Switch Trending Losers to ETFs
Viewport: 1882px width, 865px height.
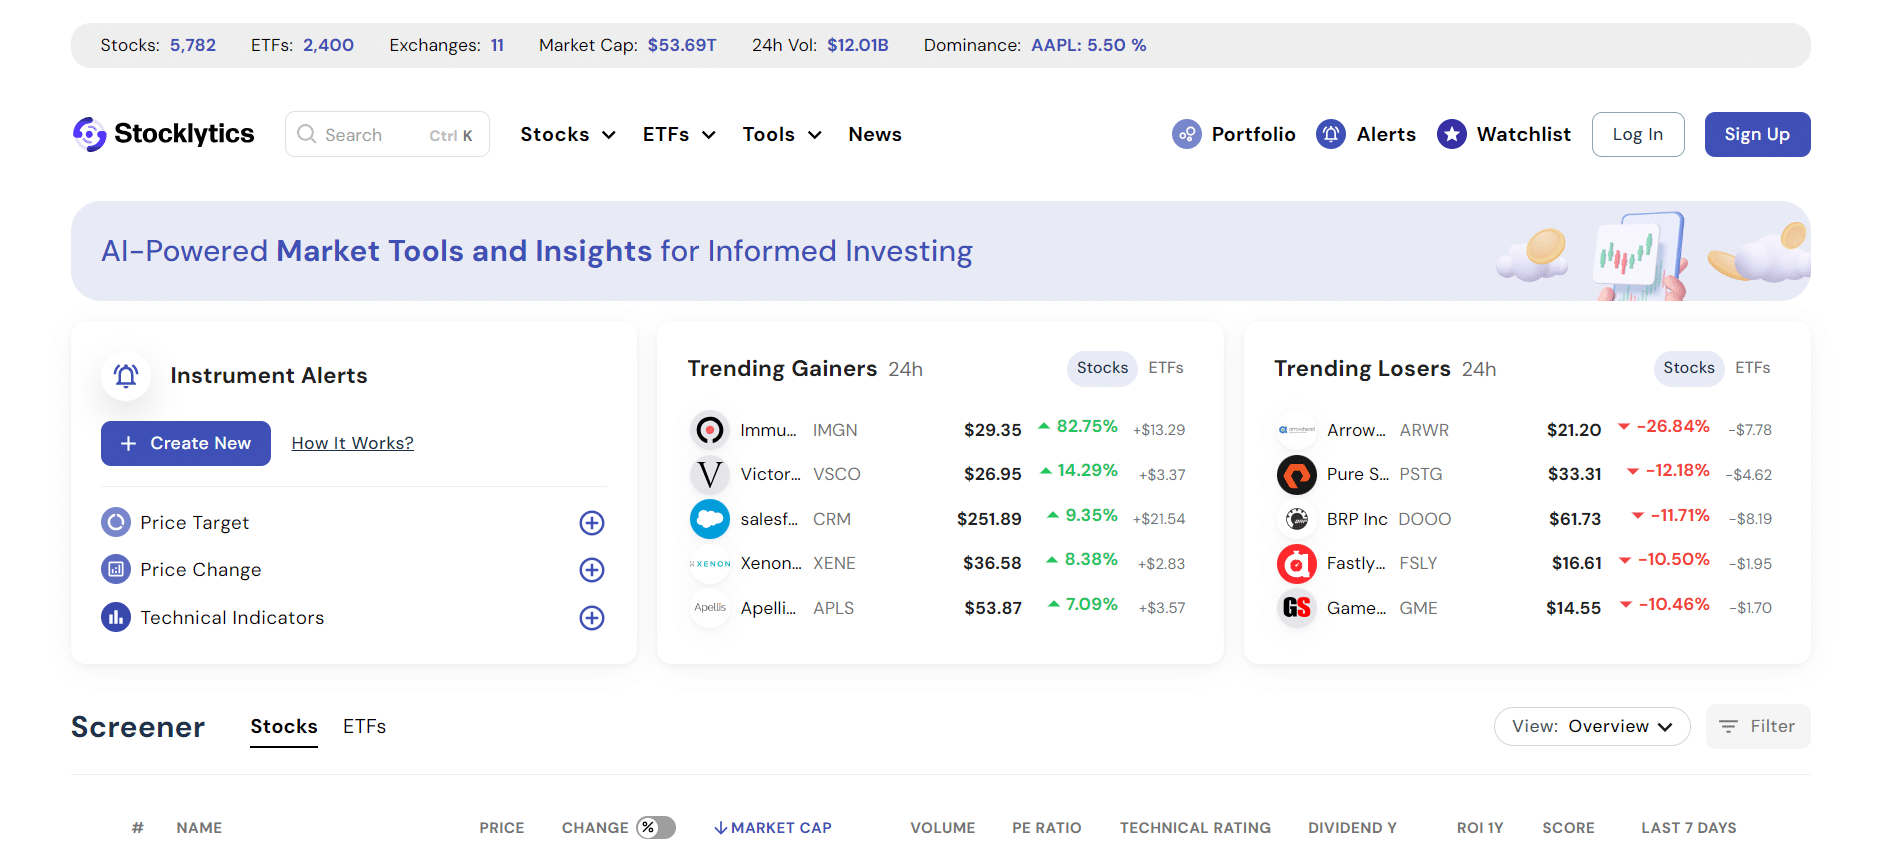point(1752,368)
